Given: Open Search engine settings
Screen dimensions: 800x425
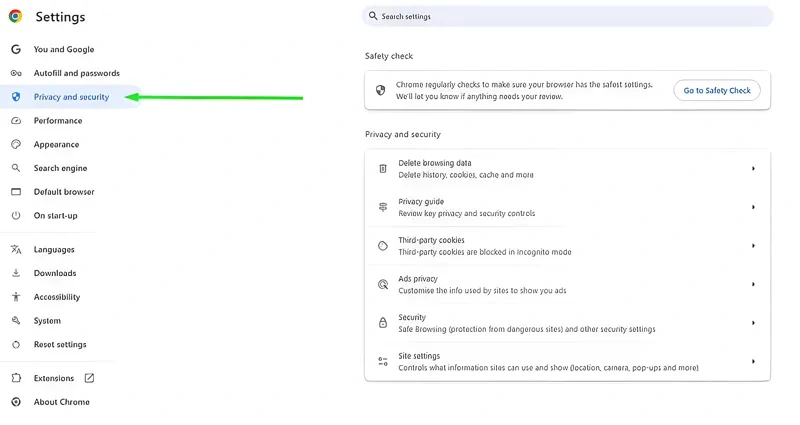Looking at the screenshot, I should point(60,168).
